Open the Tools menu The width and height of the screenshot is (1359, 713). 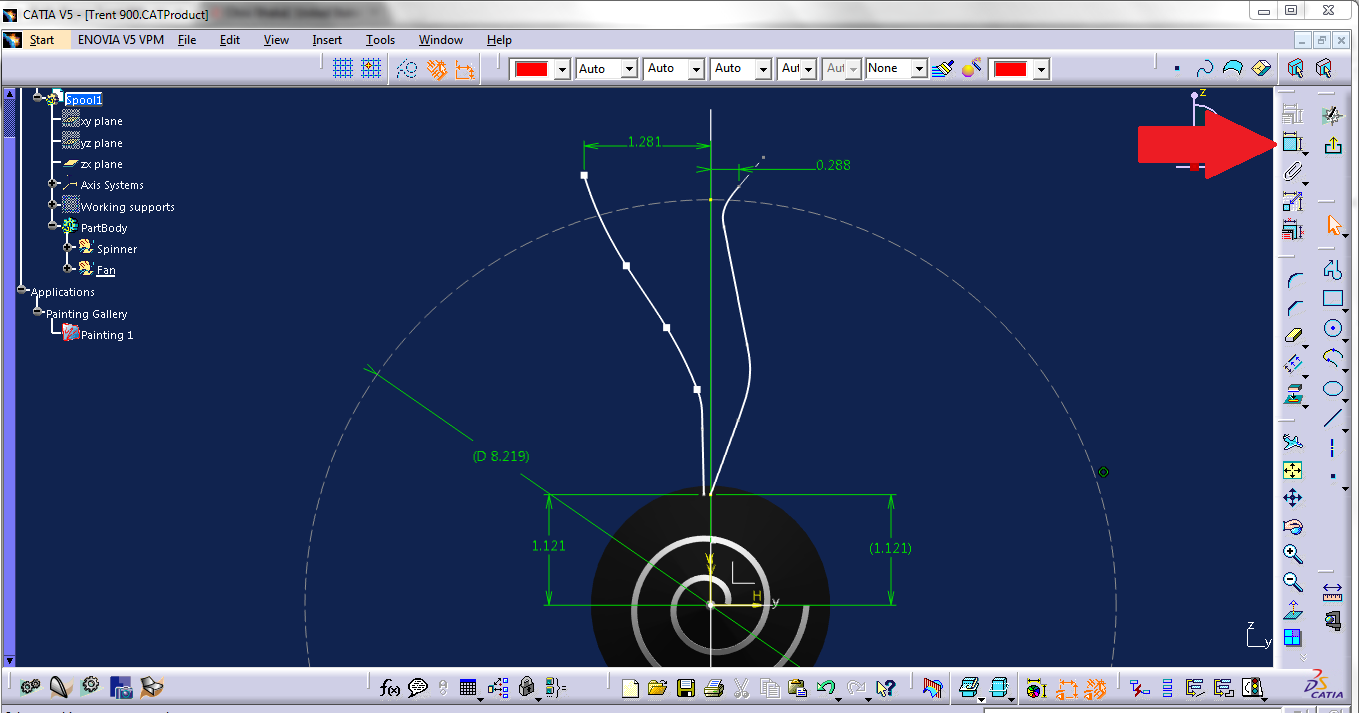pyautogui.click(x=380, y=40)
